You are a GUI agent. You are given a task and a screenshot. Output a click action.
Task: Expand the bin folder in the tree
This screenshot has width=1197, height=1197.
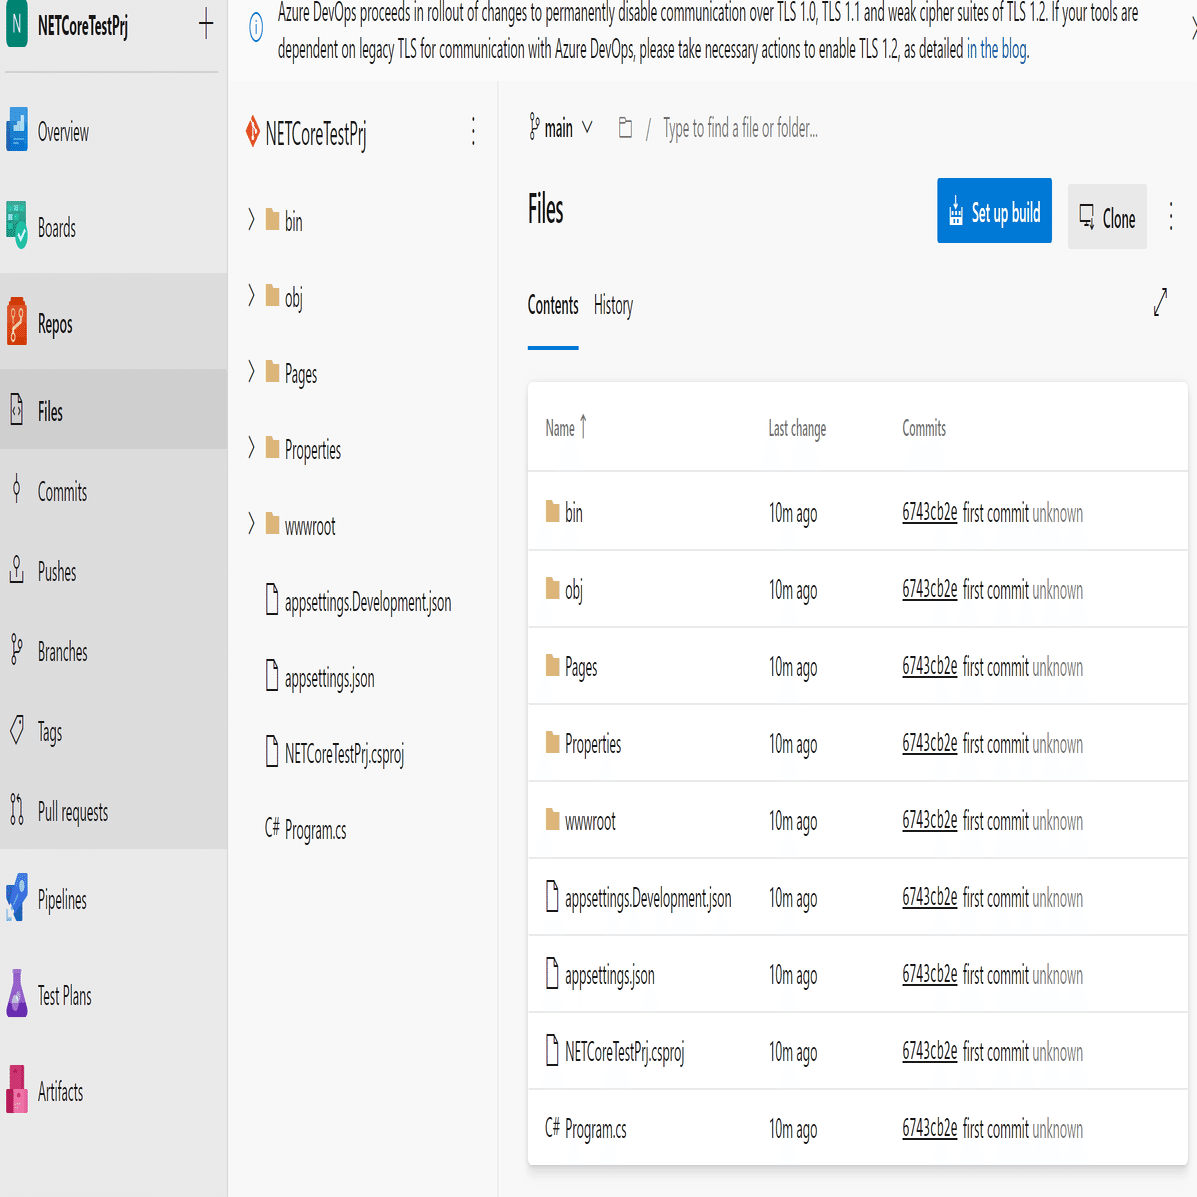(x=251, y=220)
